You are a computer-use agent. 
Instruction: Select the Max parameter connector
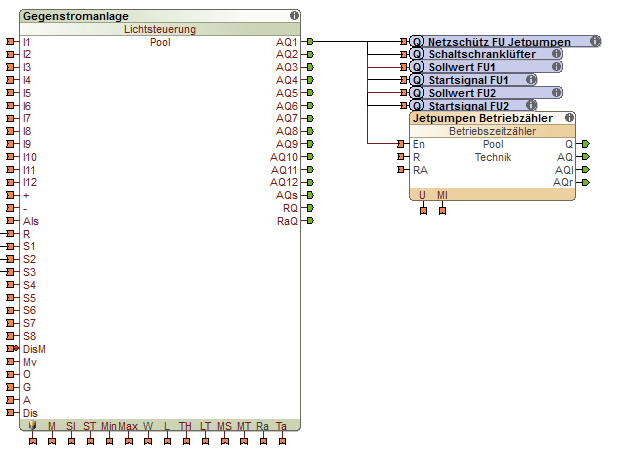tap(128, 440)
